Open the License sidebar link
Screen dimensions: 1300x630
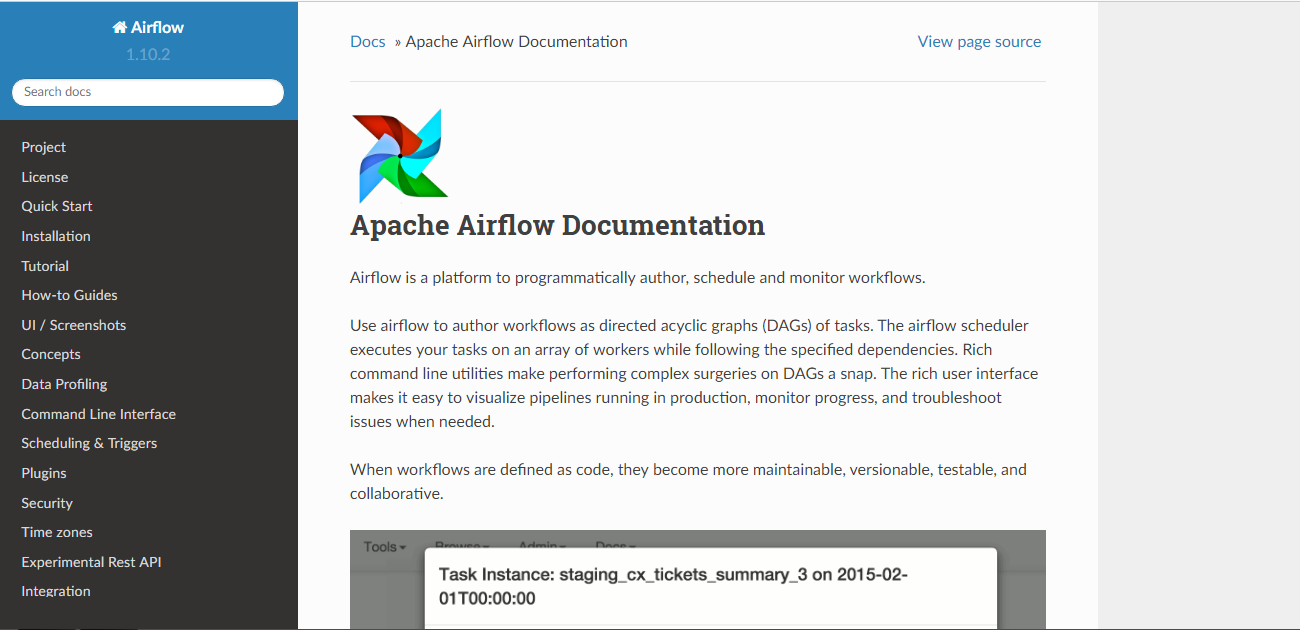coord(45,177)
